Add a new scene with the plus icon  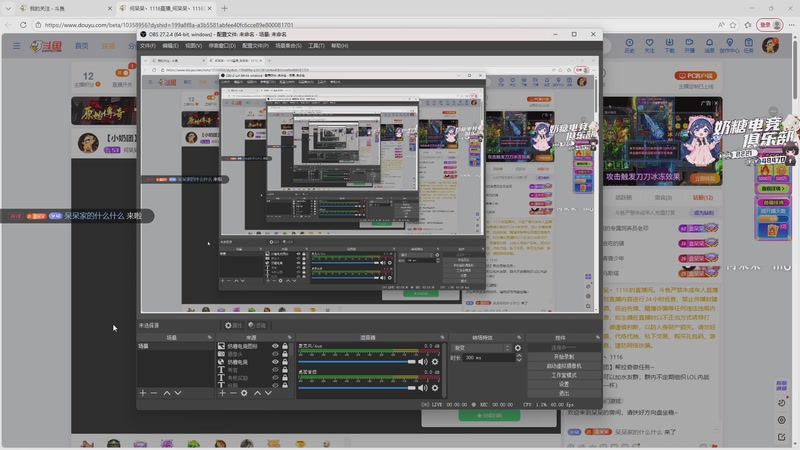[x=143, y=393]
